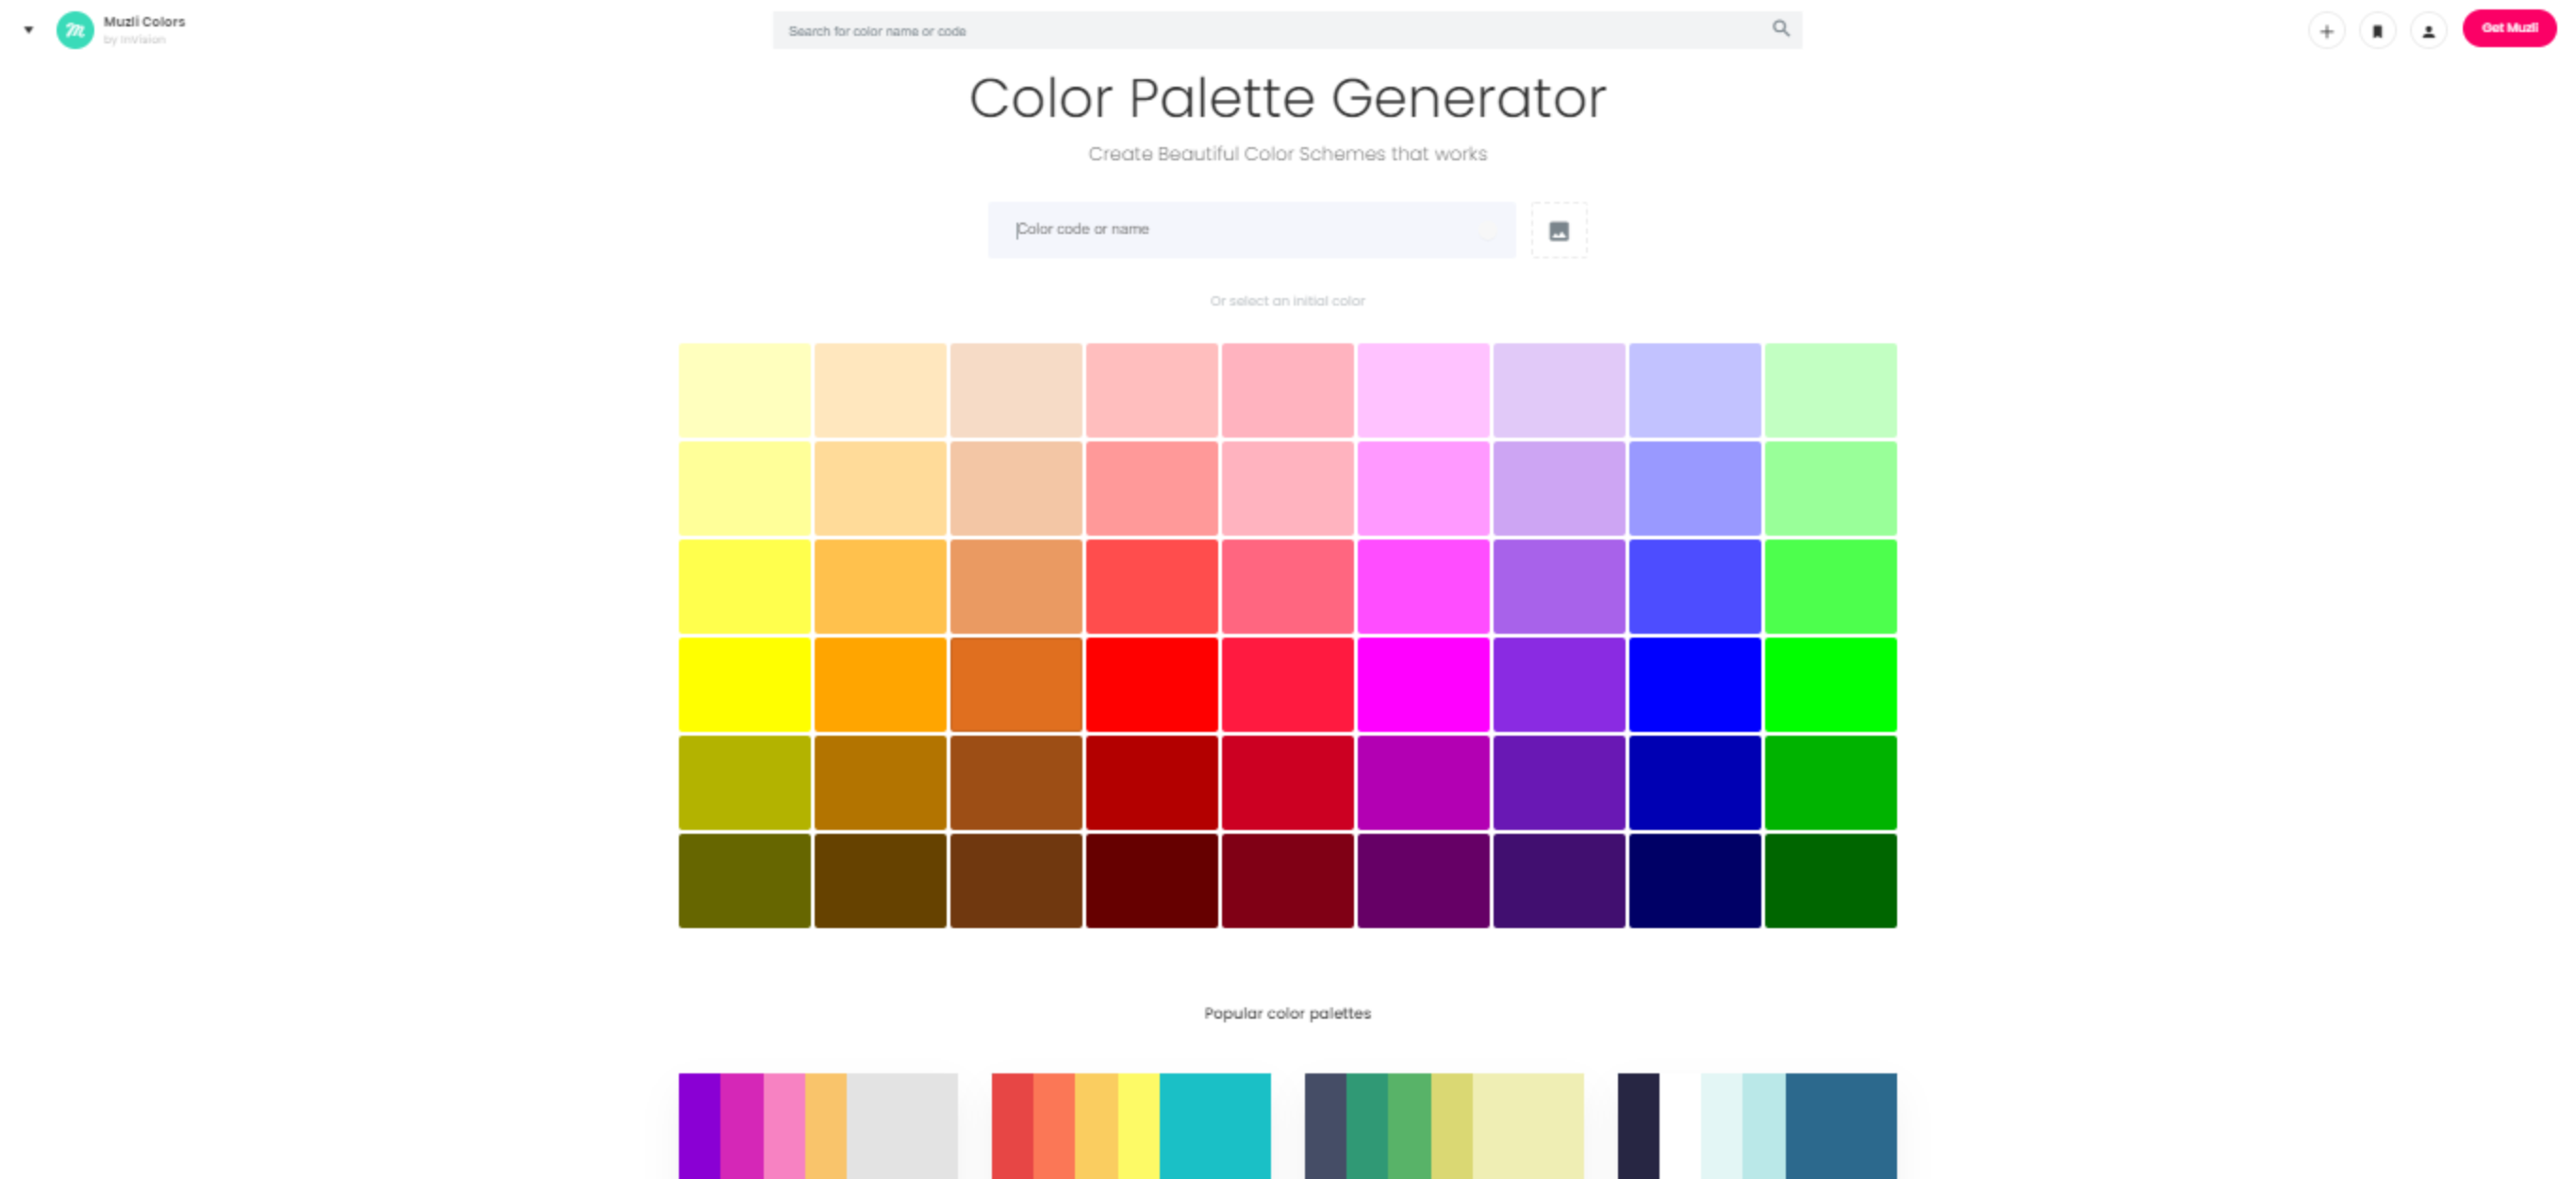The width and height of the screenshot is (2576, 1179).
Task: Expand the dropdown arrow beside Muzli logo
Action: click(29, 30)
